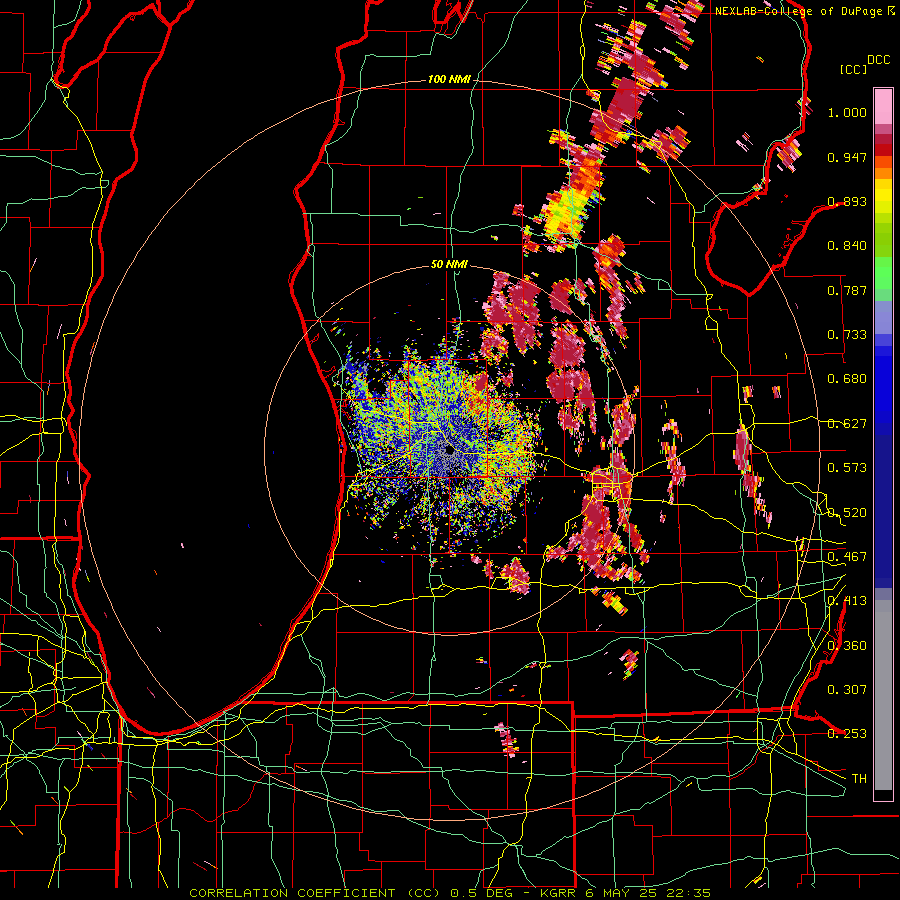Click the 0.360 scale value
900x900 pixels.
pos(847,646)
